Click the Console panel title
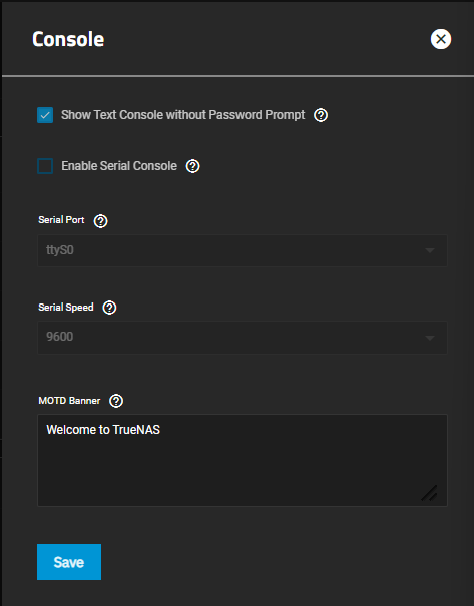 pyautogui.click(x=68, y=39)
